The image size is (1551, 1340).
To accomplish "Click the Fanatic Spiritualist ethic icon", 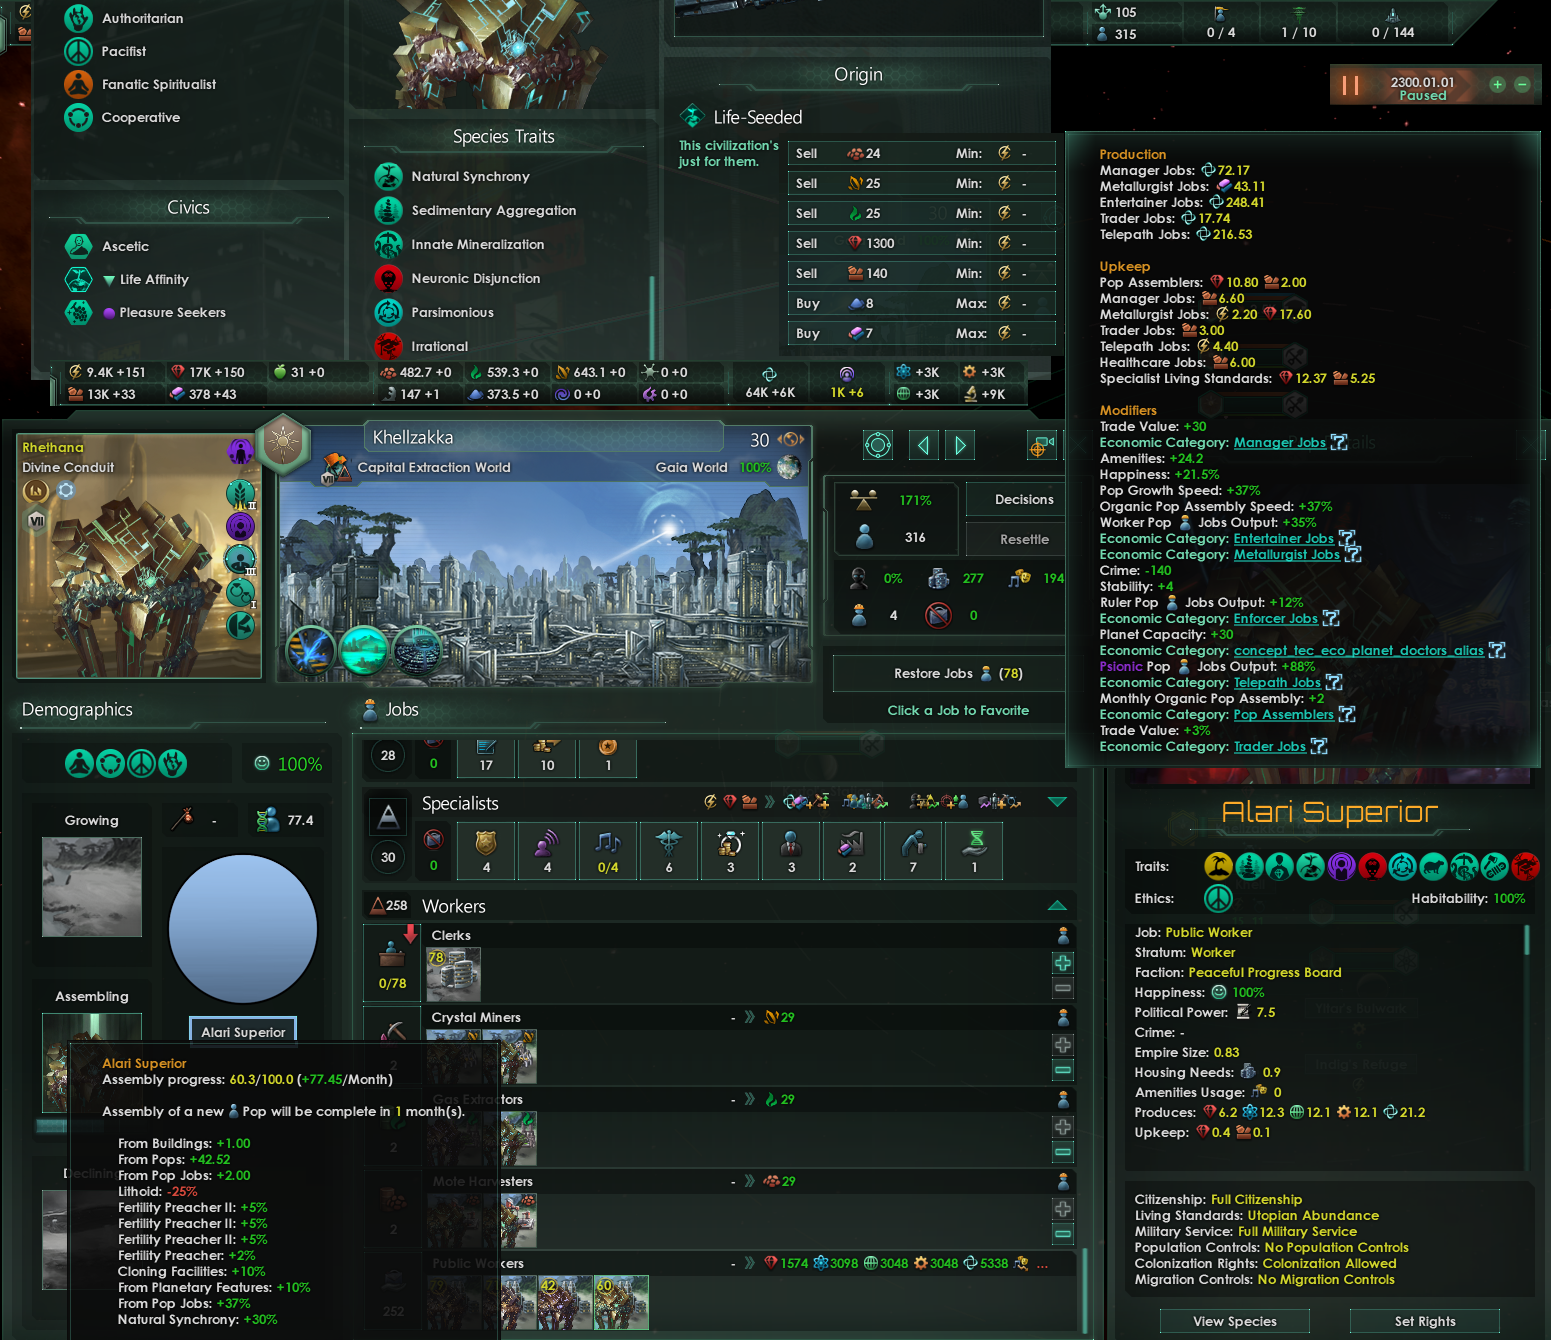I will coord(78,84).
